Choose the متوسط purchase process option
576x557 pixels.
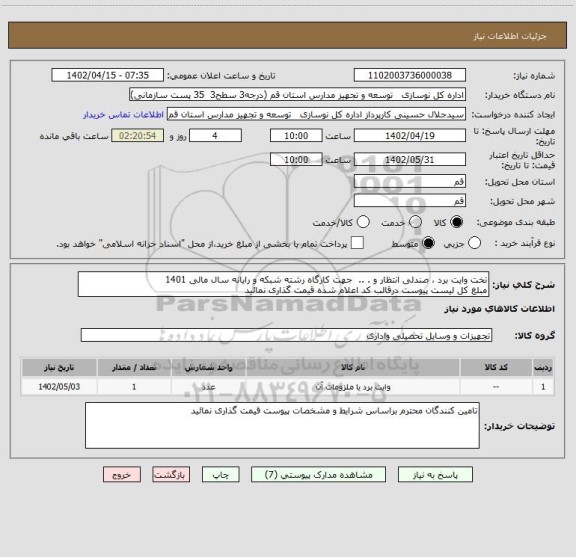(x=428, y=243)
